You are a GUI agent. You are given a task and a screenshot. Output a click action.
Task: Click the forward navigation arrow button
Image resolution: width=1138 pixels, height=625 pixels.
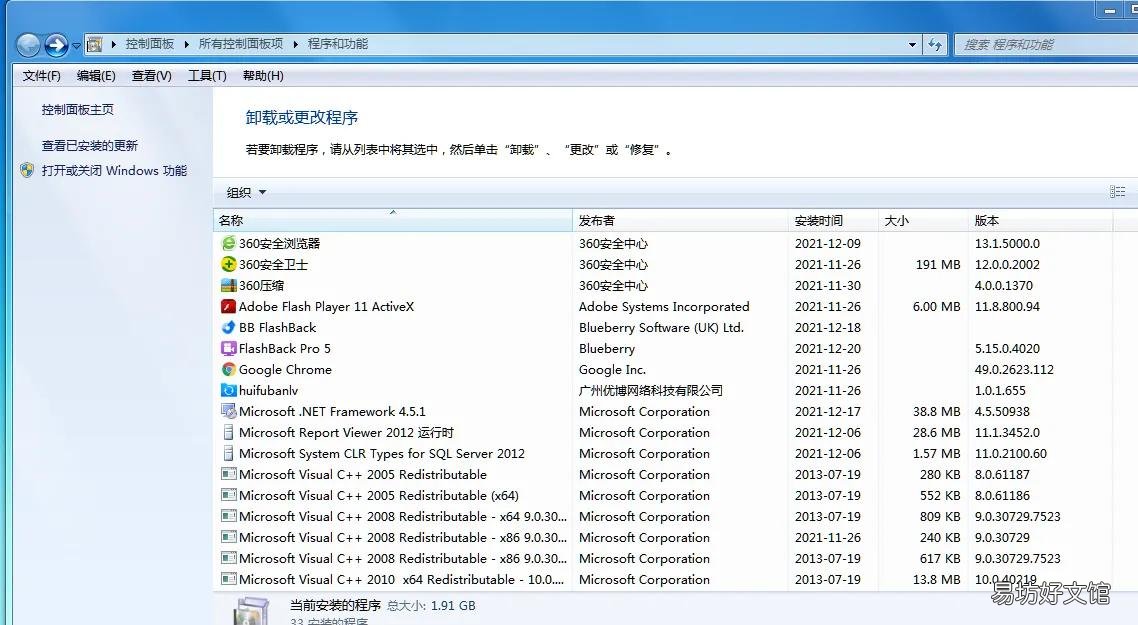point(56,45)
